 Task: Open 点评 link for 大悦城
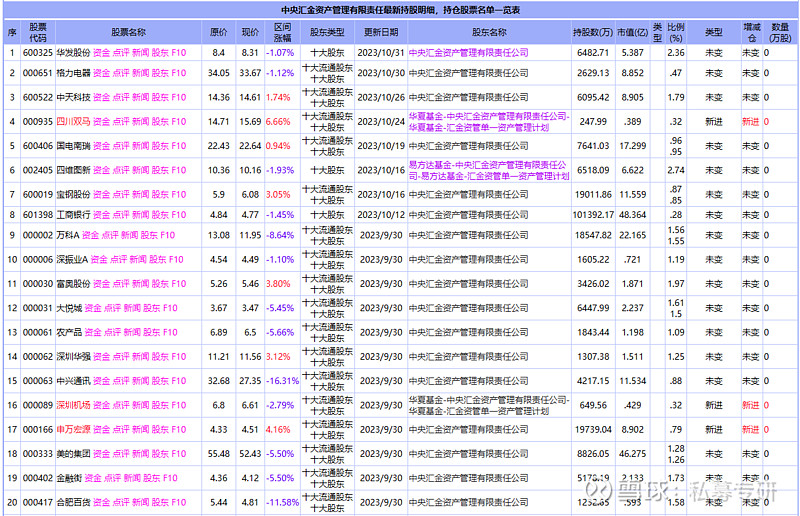click(112, 308)
